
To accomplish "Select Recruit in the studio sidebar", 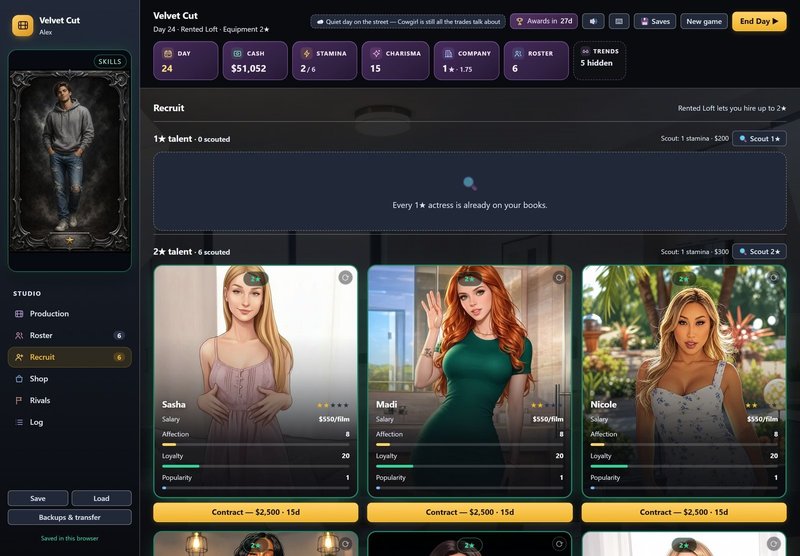I will pos(69,357).
